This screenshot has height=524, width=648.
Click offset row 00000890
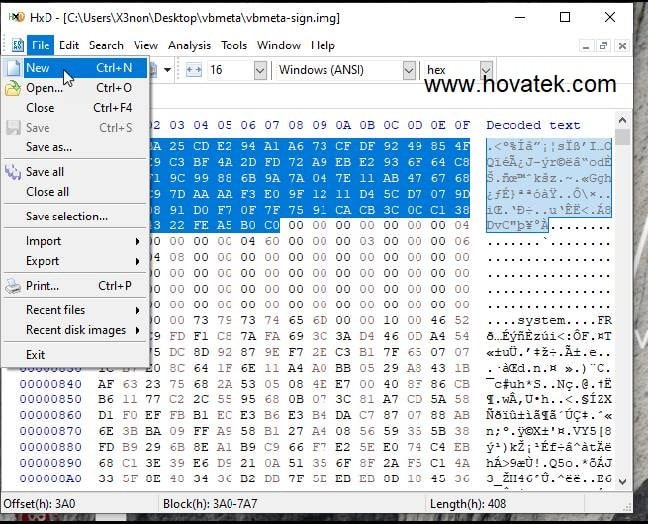[50, 463]
